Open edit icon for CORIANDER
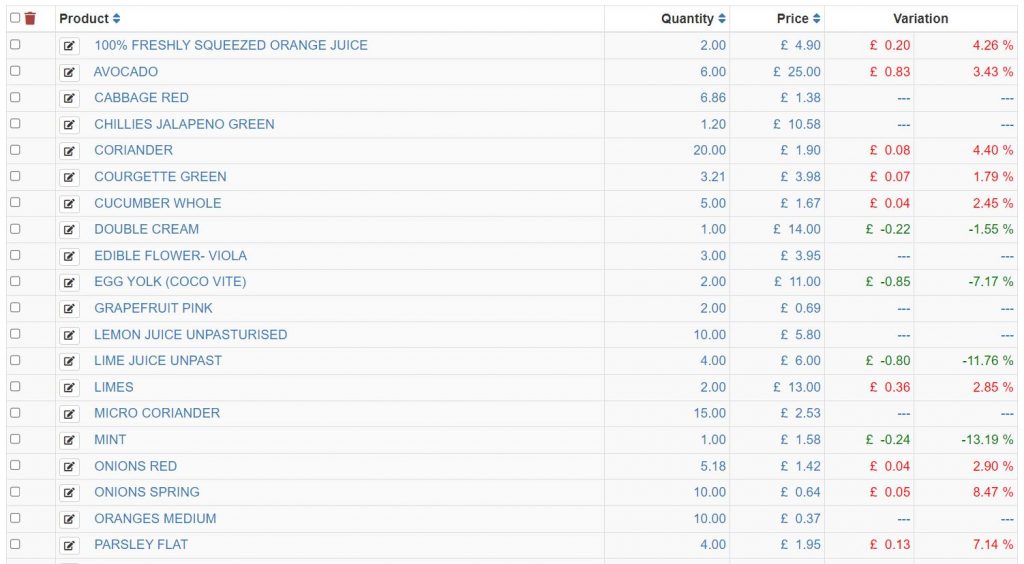Viewport: 1024px width, 564px height. (x=69, y=151)
